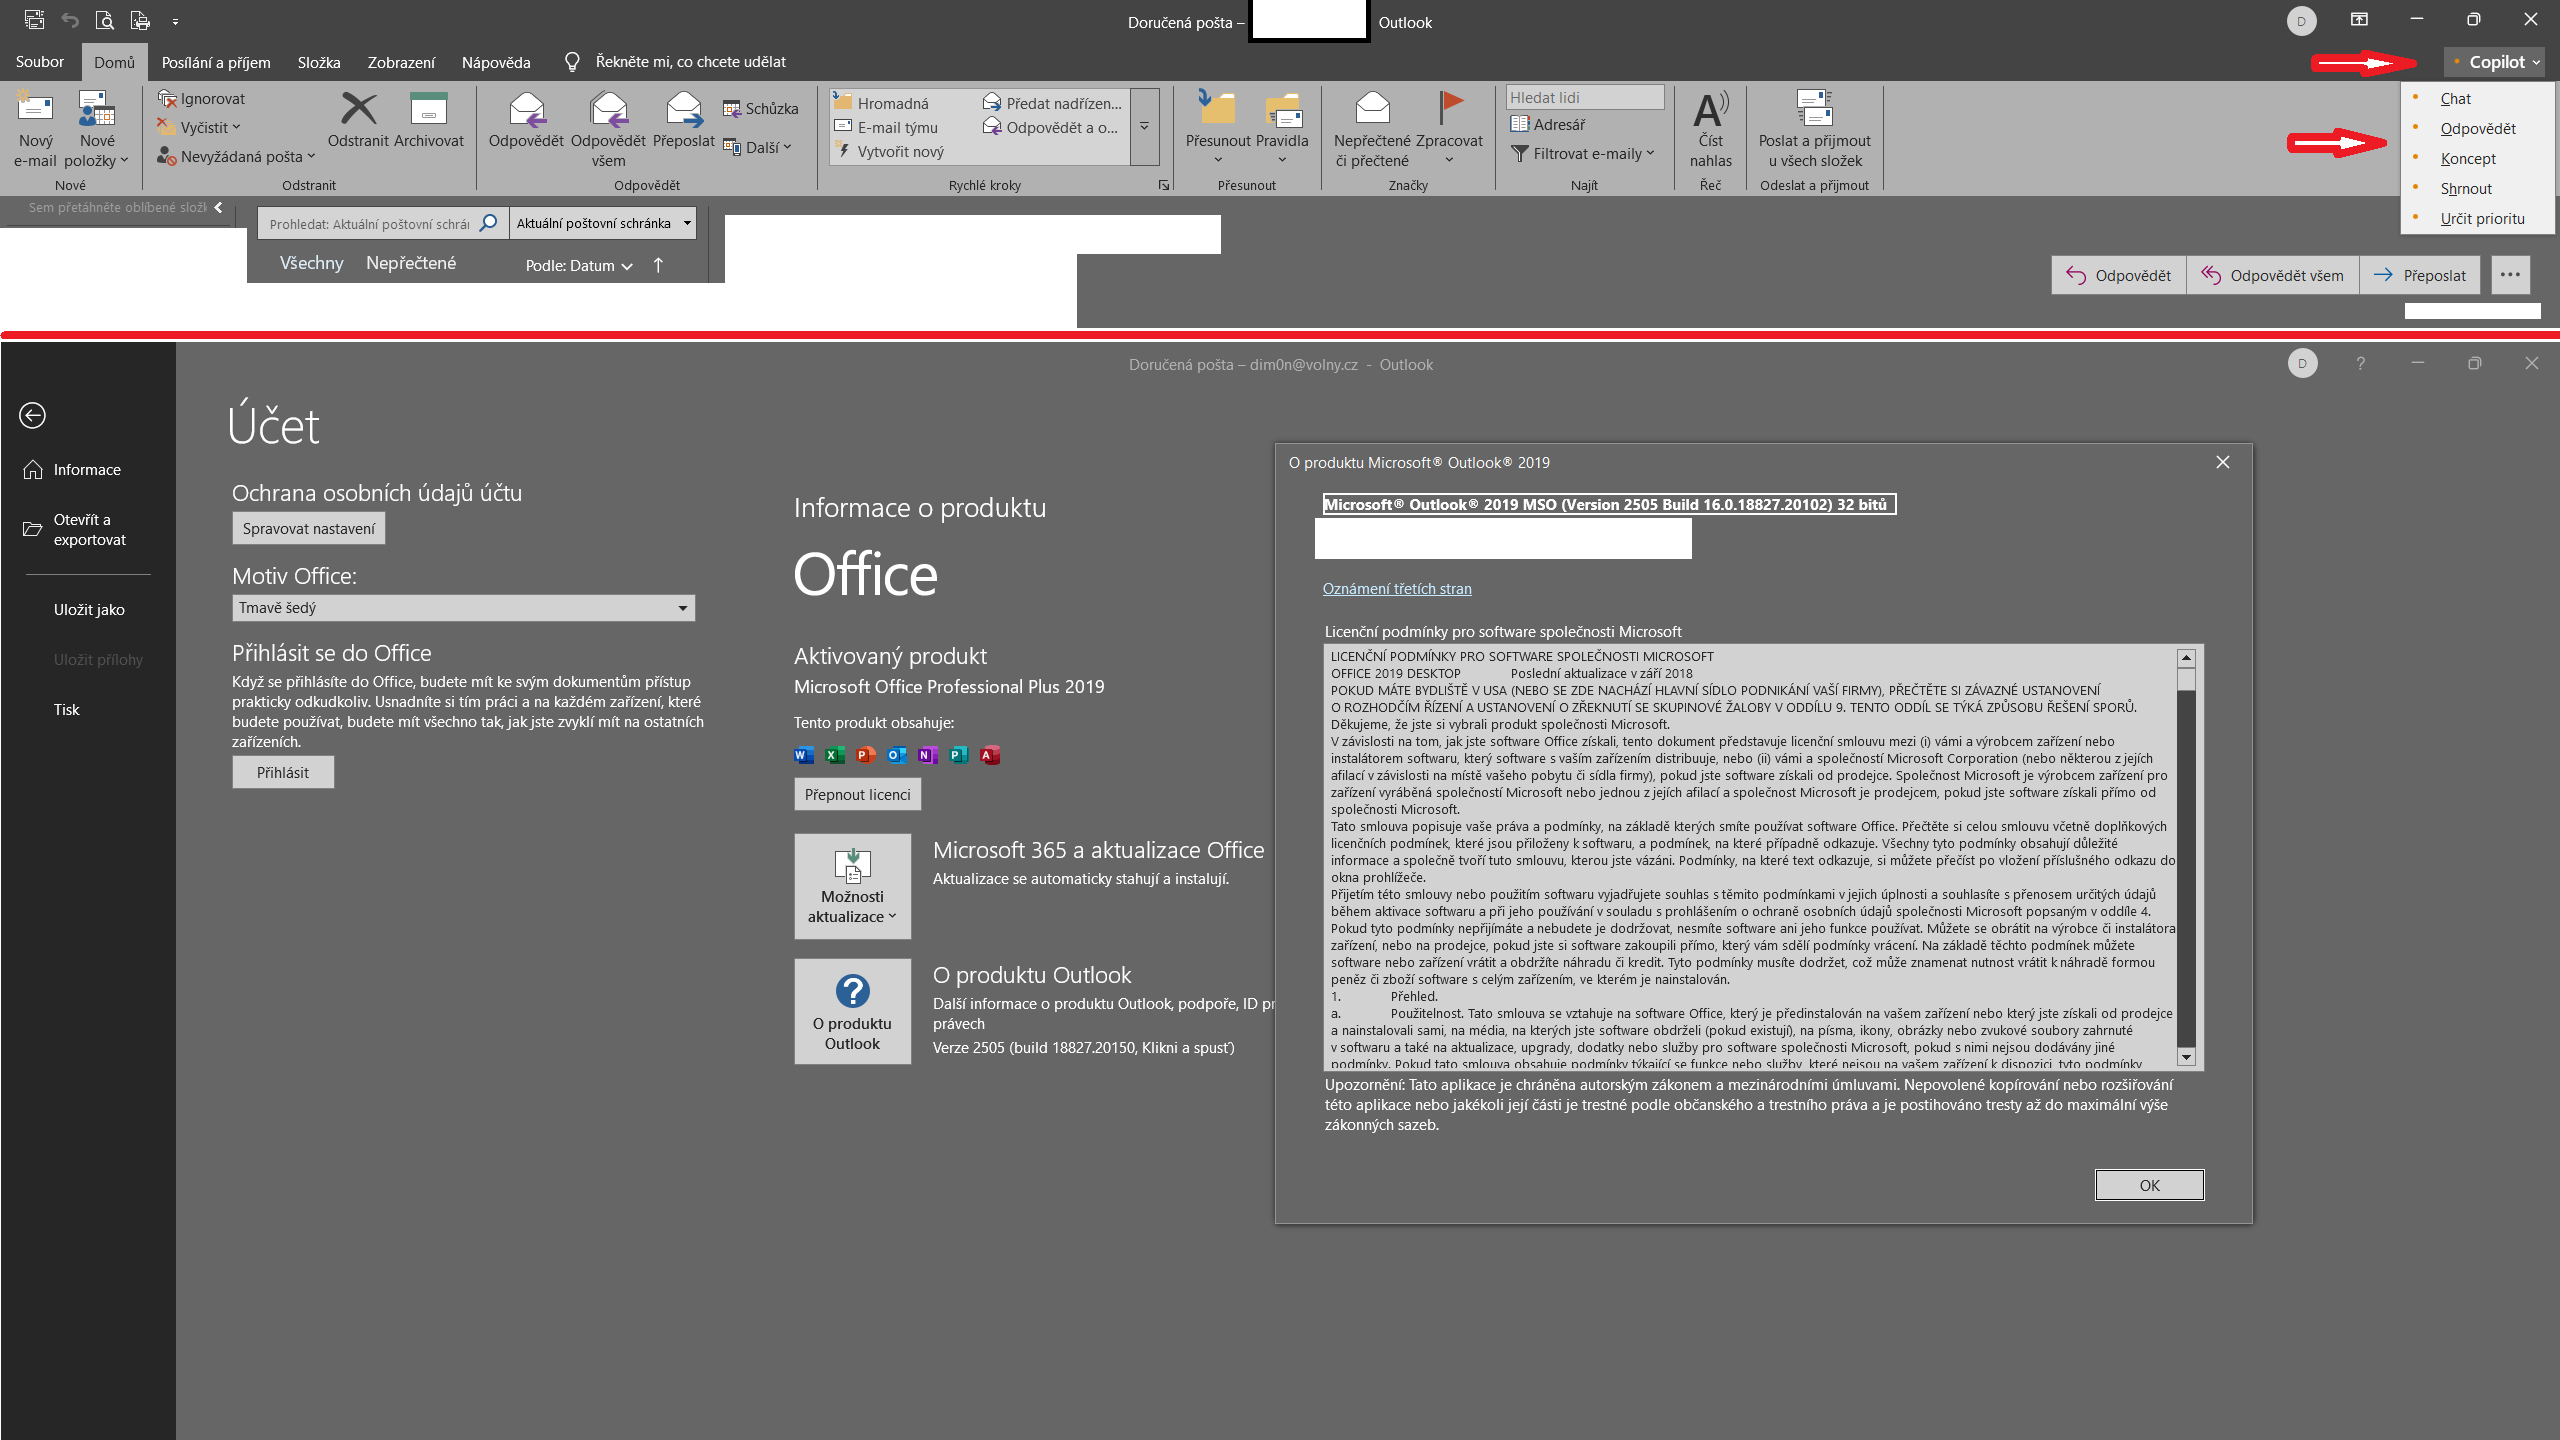Screen dimensions: 2560x1440
Task: Click the Ignorovat conversation icon
Action: (x=167, y=98)
